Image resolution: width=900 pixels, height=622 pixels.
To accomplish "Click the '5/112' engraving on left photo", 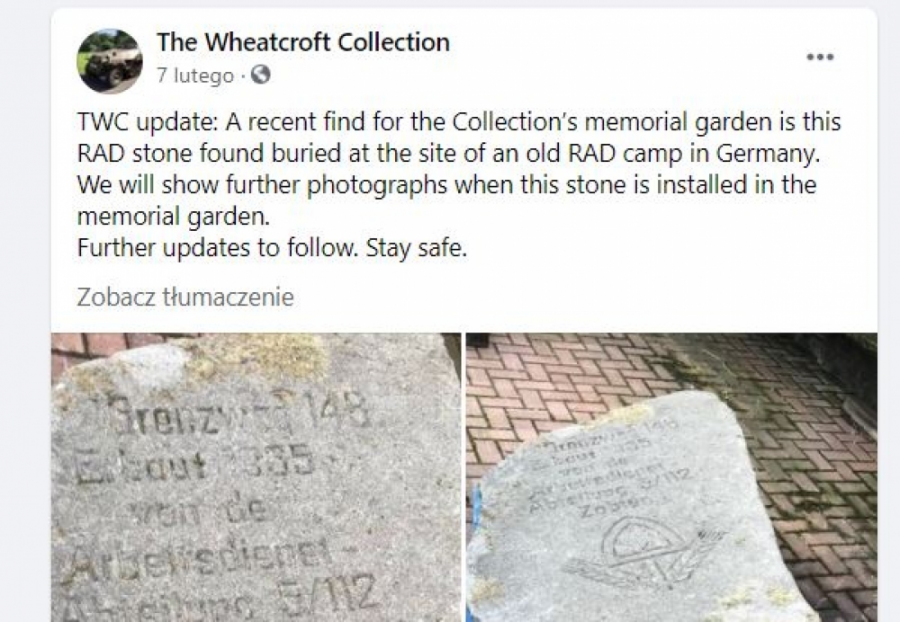I will 327,594.
